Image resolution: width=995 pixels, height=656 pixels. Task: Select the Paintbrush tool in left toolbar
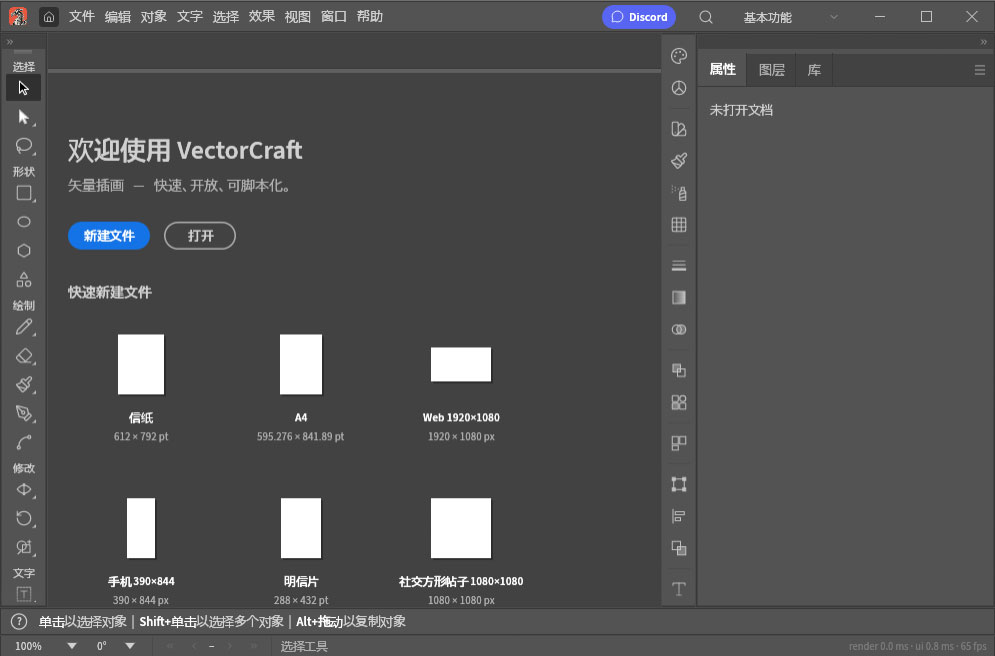pos(23,384)
